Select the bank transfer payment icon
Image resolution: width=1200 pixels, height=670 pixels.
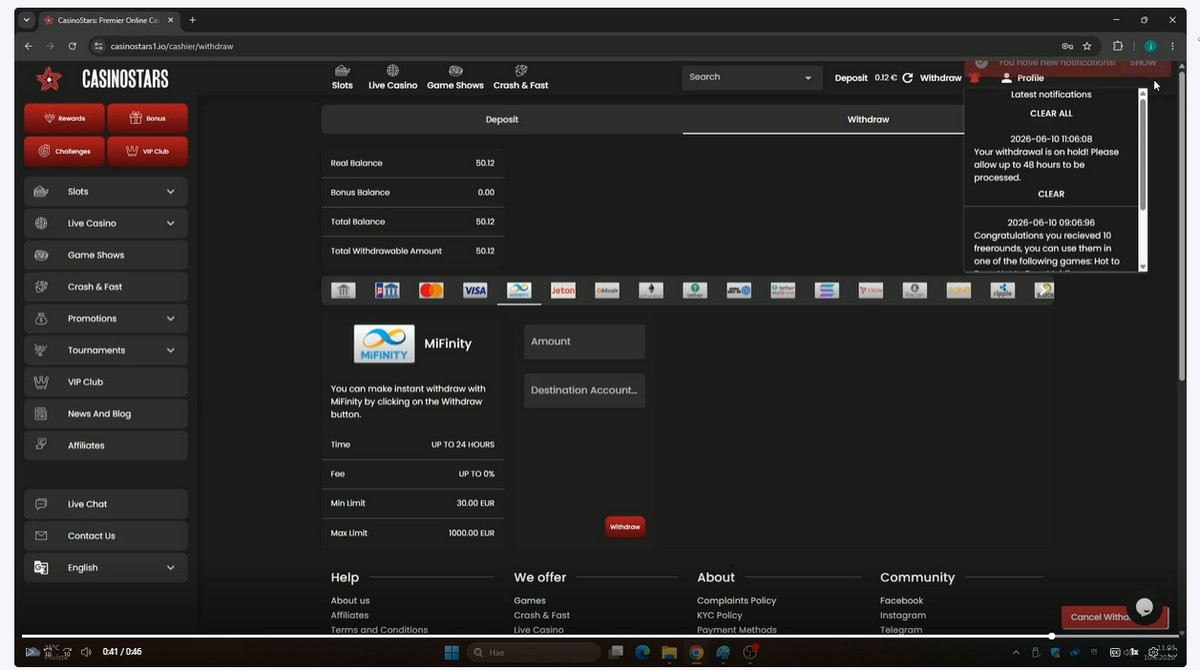[x=343, y=290]
